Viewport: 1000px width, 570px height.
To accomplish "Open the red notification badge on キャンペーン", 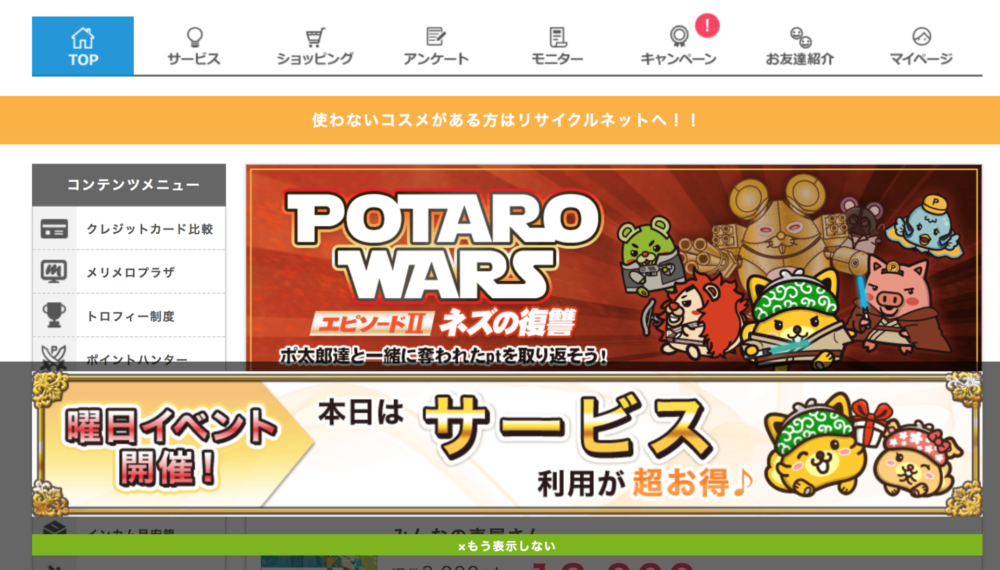I will 707,26.
